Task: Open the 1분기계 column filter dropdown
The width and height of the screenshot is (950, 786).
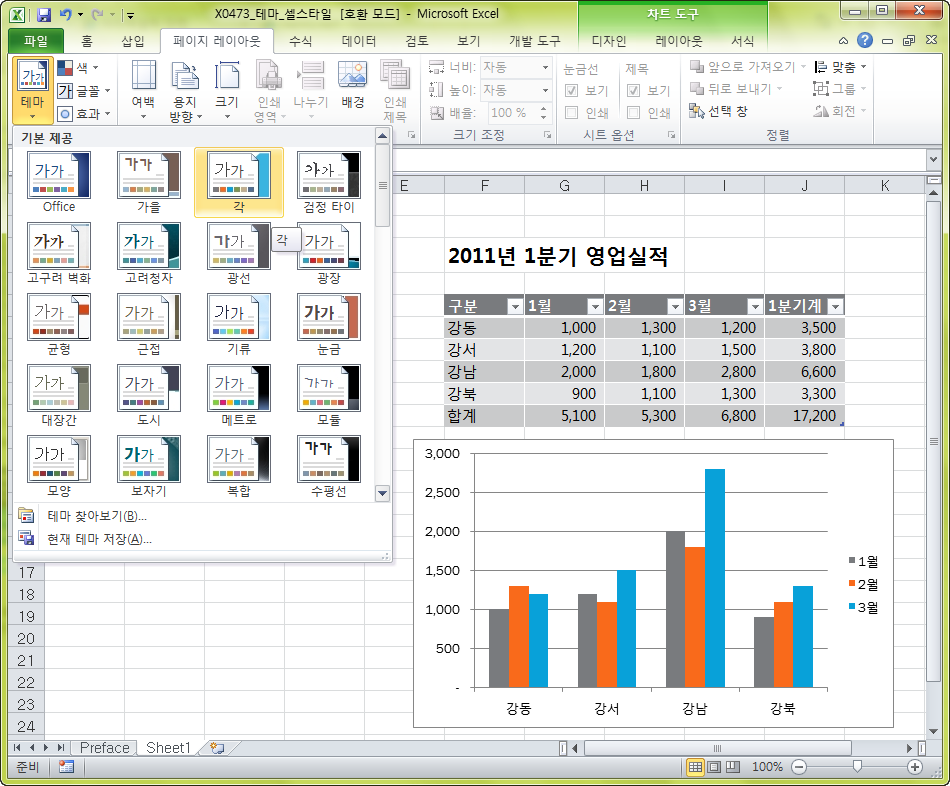Action: (x=835, y=306)
